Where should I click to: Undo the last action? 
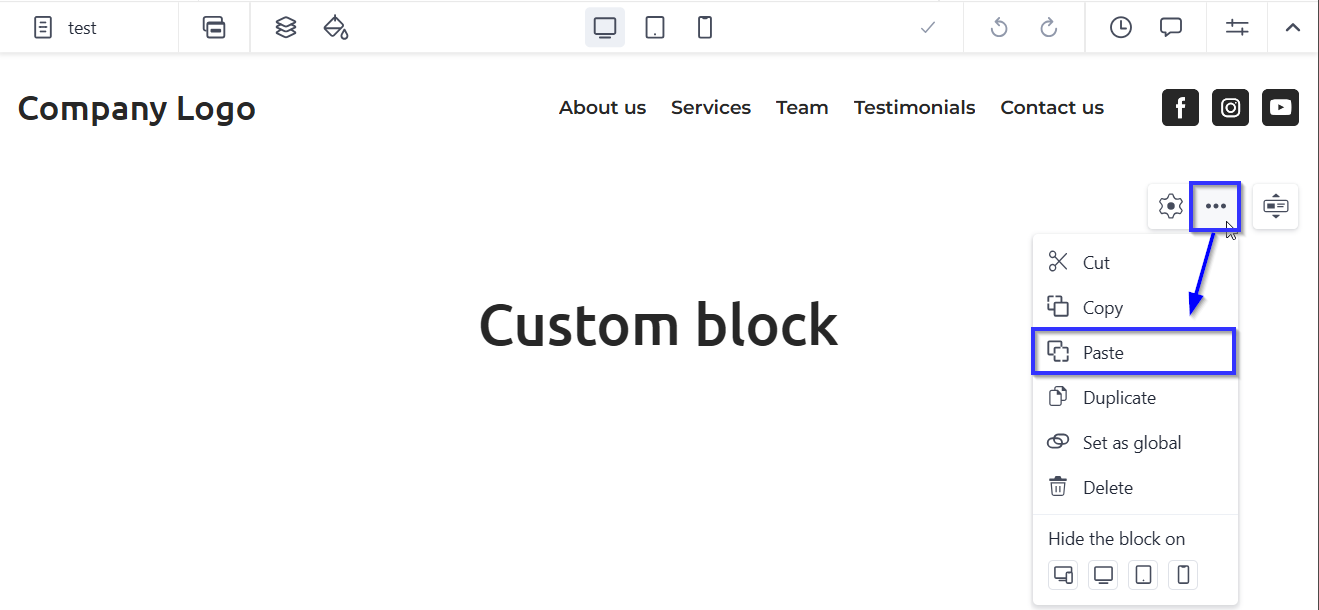pos(998,28)
